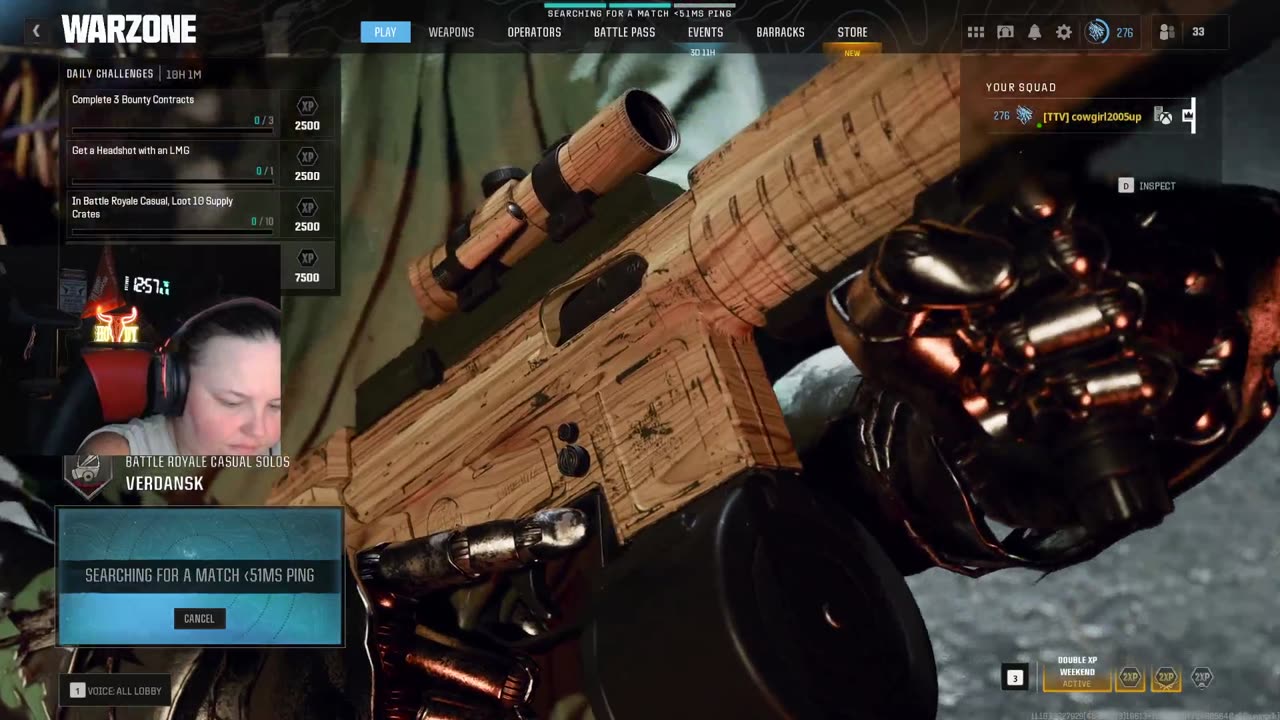Viewport: 1280px width, 720px height.
Task: Open the social friends icon
Action: pos(1167,32)
